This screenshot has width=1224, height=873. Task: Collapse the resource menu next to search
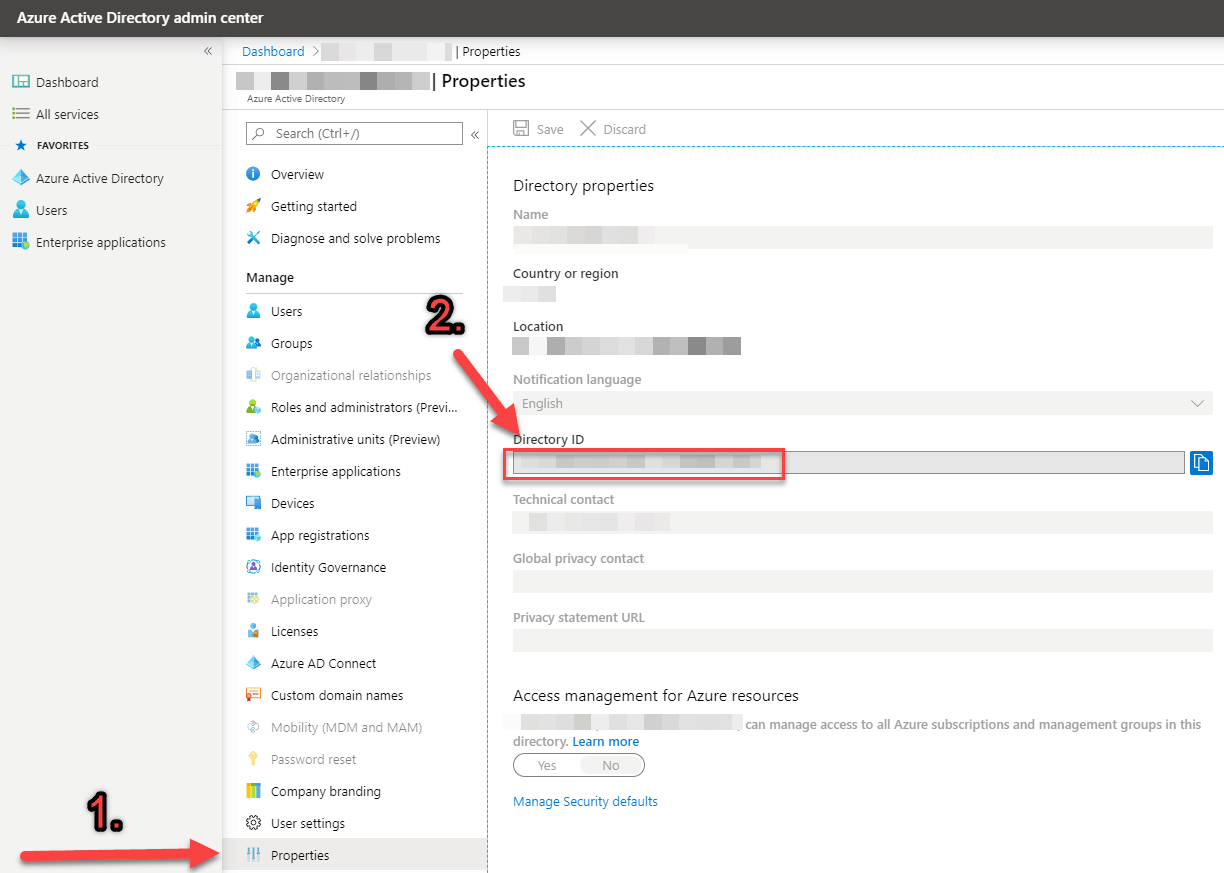coord(475,134)
